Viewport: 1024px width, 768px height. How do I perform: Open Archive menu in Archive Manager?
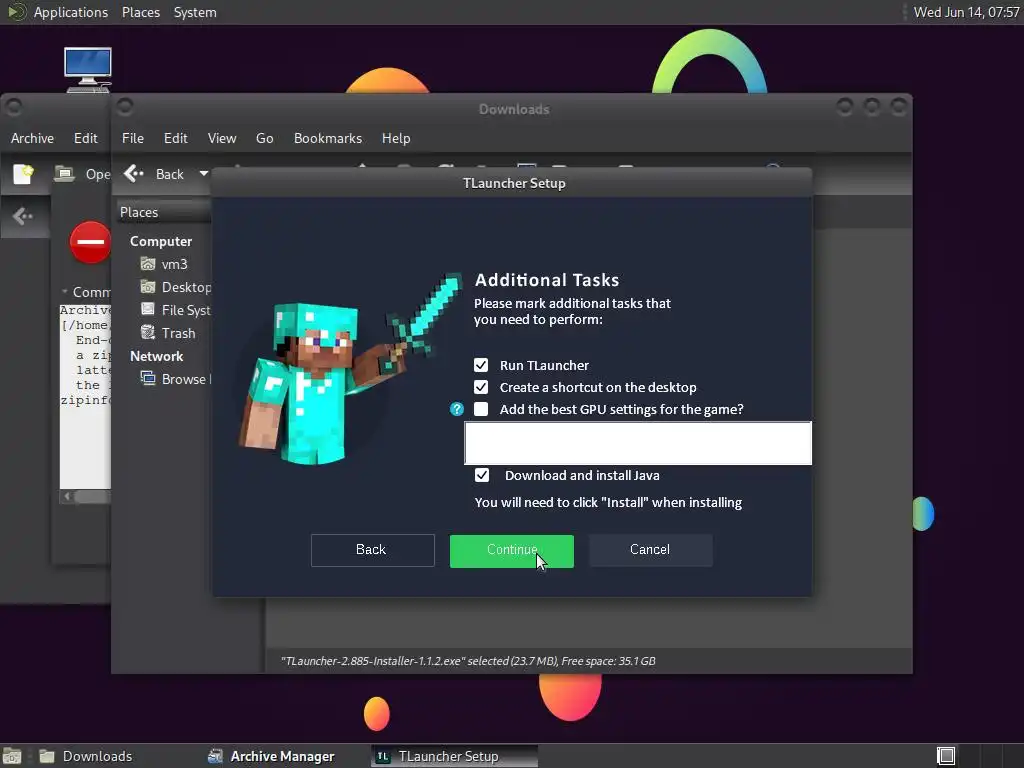pos(32,138)
